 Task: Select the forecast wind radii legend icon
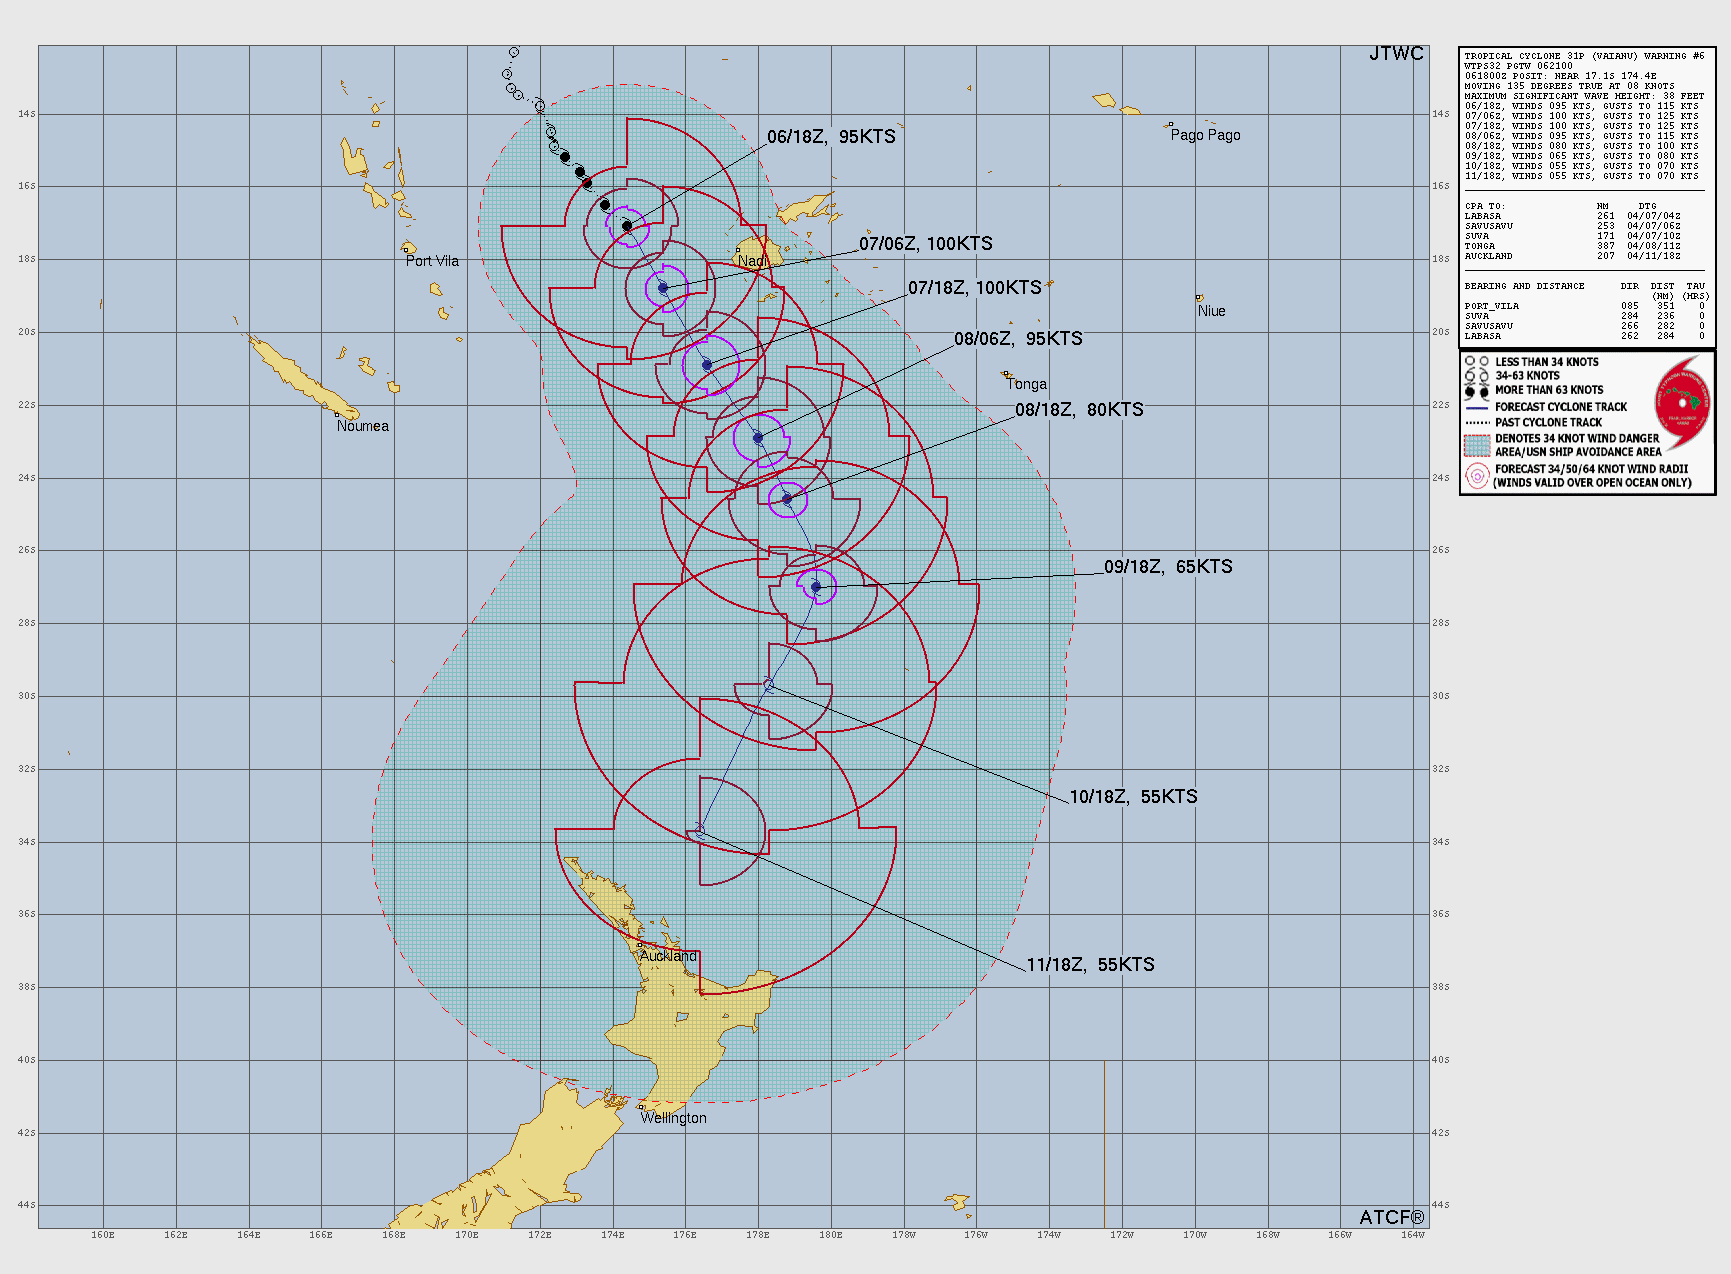pyautogui.click(x=1477, y=476)
